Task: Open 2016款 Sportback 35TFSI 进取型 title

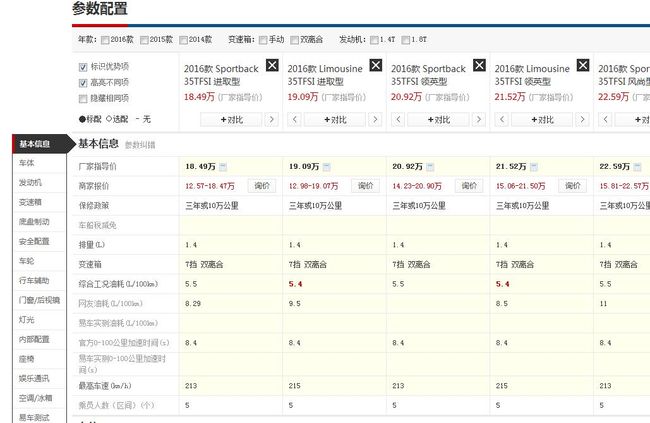Action: coord(221,75)
